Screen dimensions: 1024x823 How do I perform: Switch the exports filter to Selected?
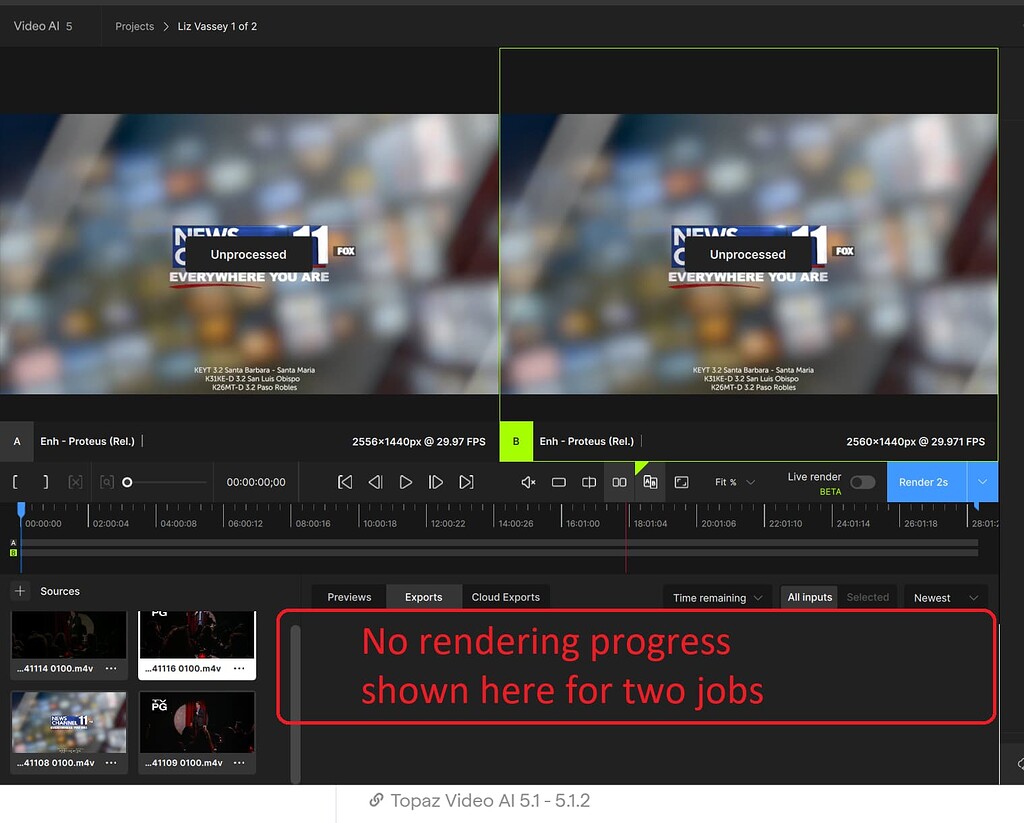click(867, 597)
